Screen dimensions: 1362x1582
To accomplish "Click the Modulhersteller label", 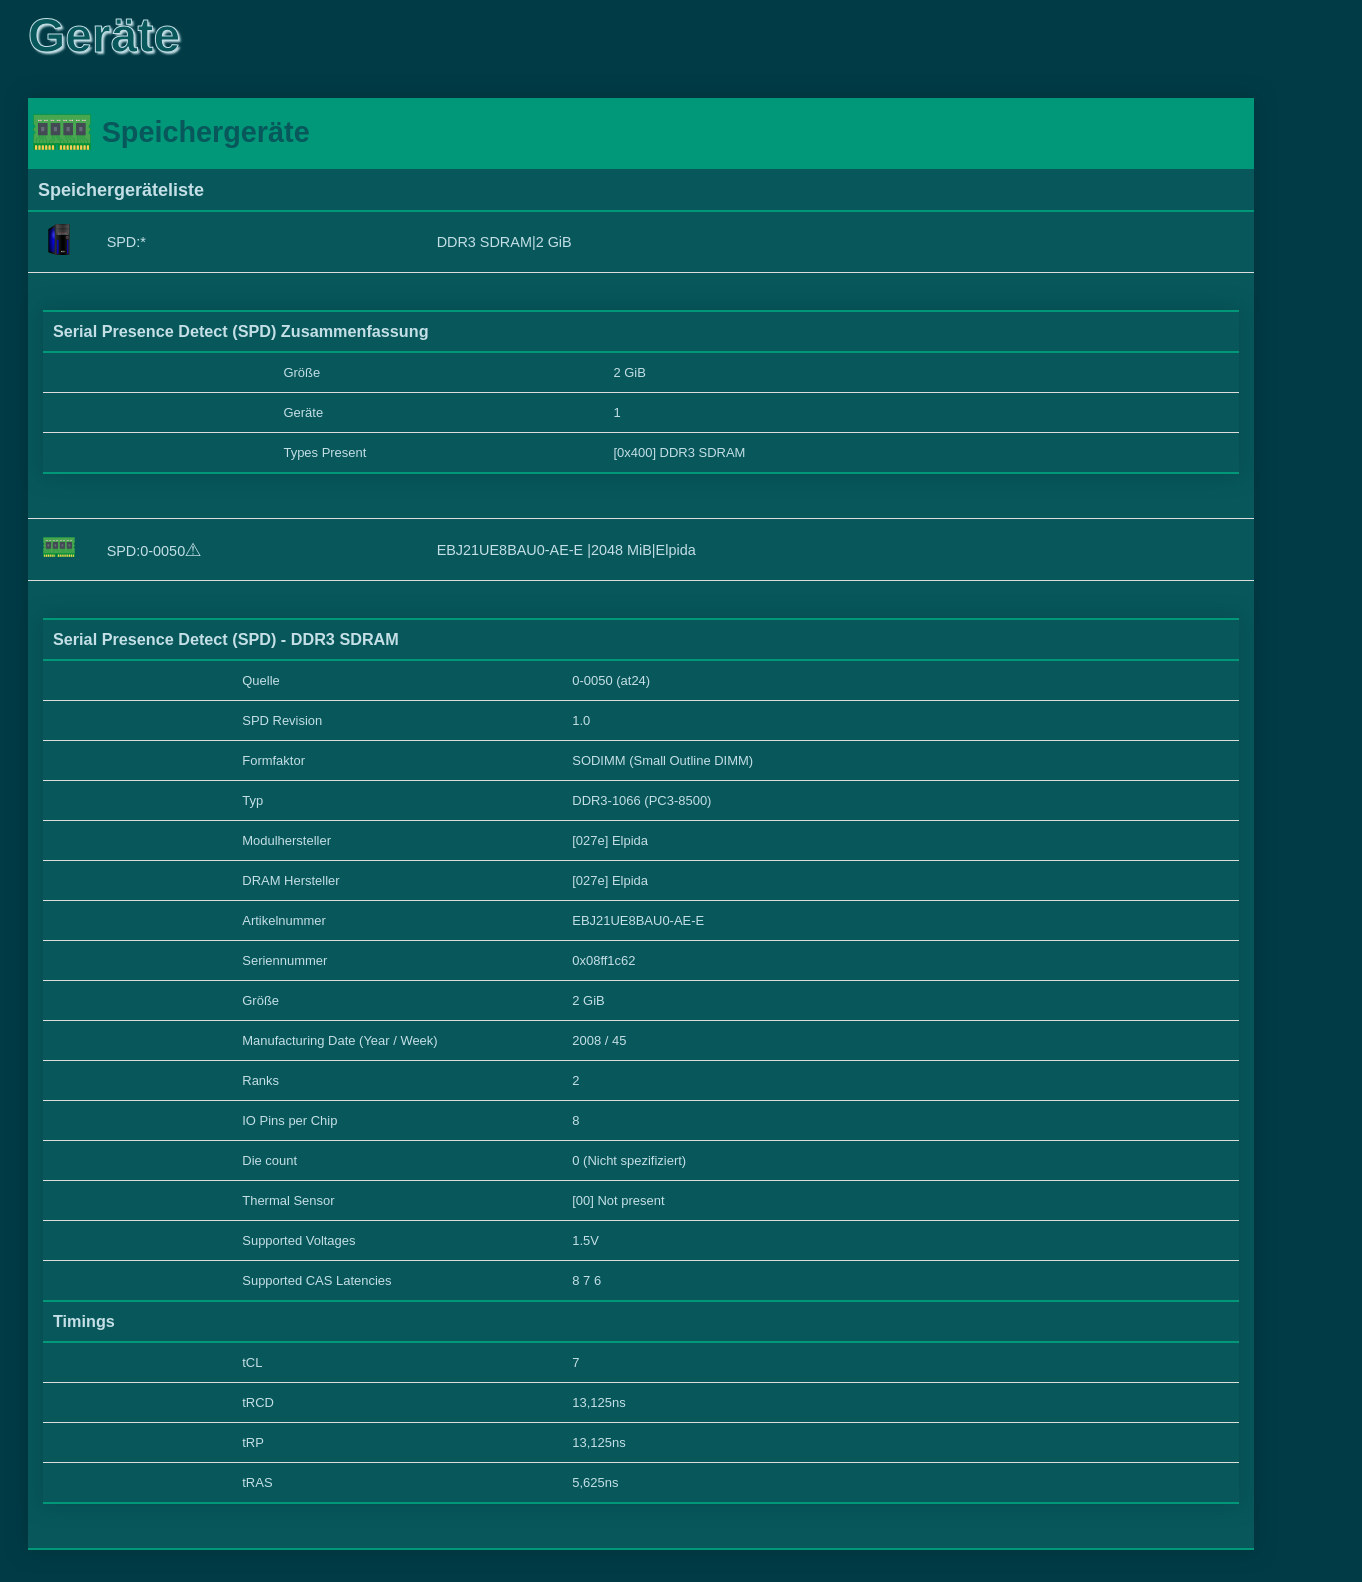I will [286, 841].
